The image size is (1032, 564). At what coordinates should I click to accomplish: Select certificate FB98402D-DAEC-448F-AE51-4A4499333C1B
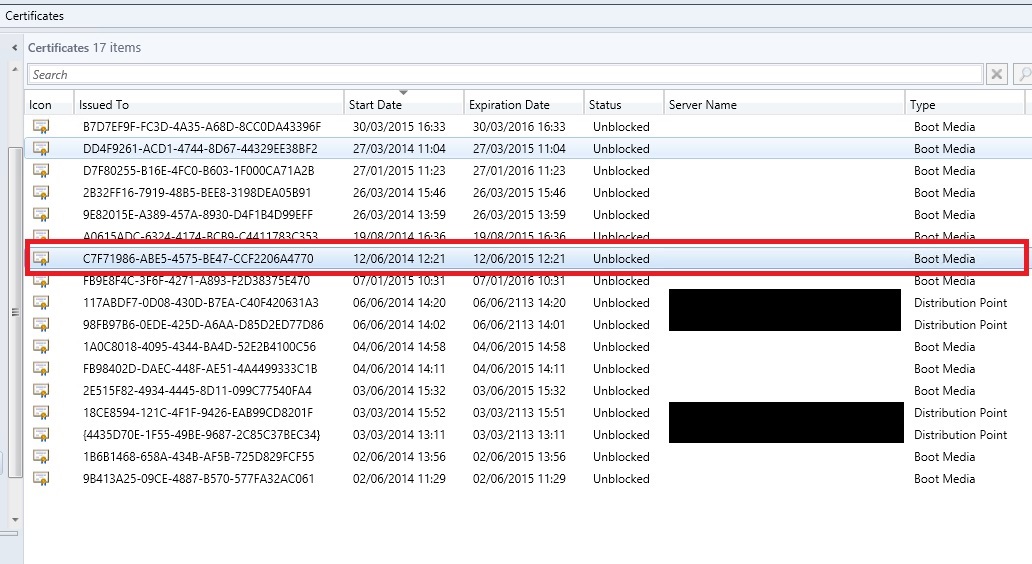199,369
